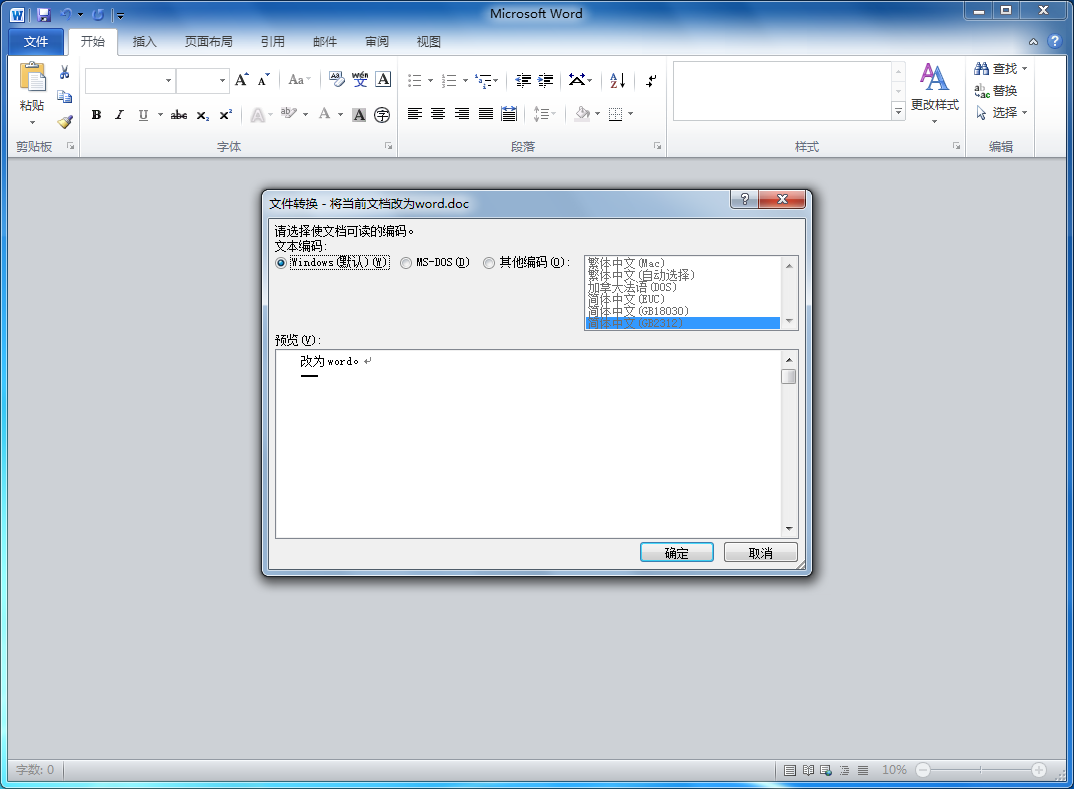Click the zoom in plus button

click(1039, 770)
